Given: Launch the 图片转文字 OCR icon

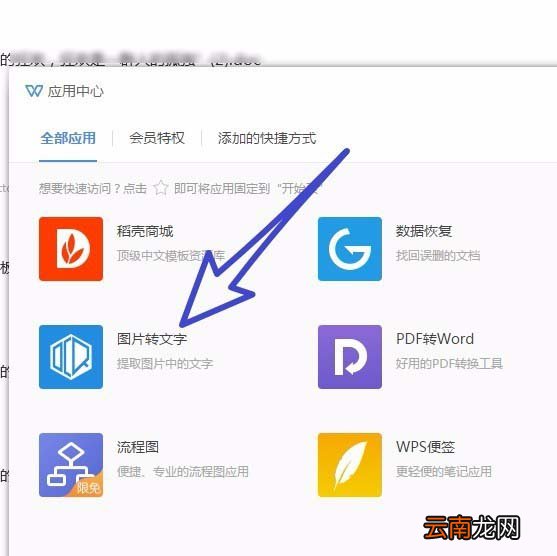Looking at the screenshot, I should (71, 357).
